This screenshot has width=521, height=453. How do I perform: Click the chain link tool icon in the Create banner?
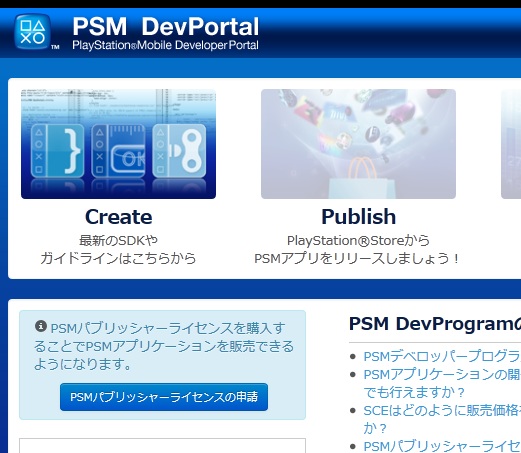(x=179, y=151)
